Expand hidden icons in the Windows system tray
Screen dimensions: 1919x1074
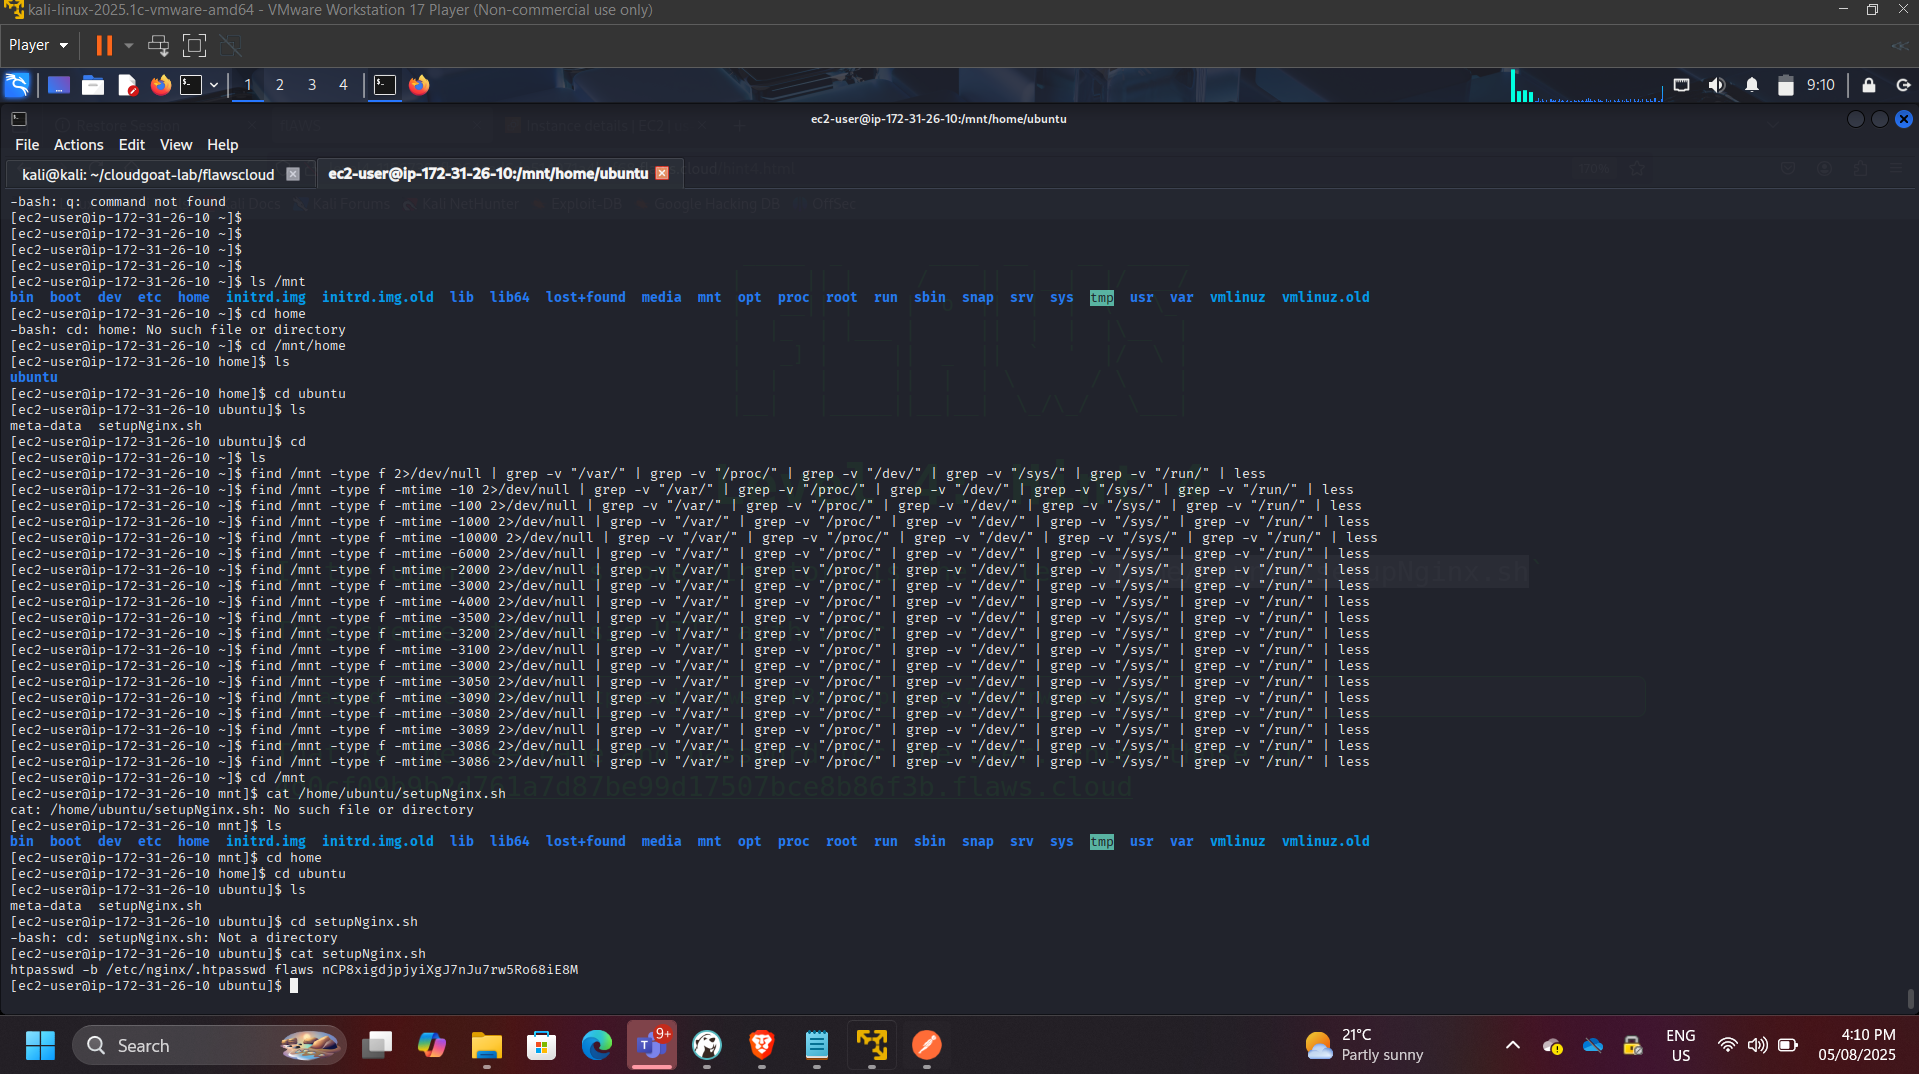click(1512, 1045)
